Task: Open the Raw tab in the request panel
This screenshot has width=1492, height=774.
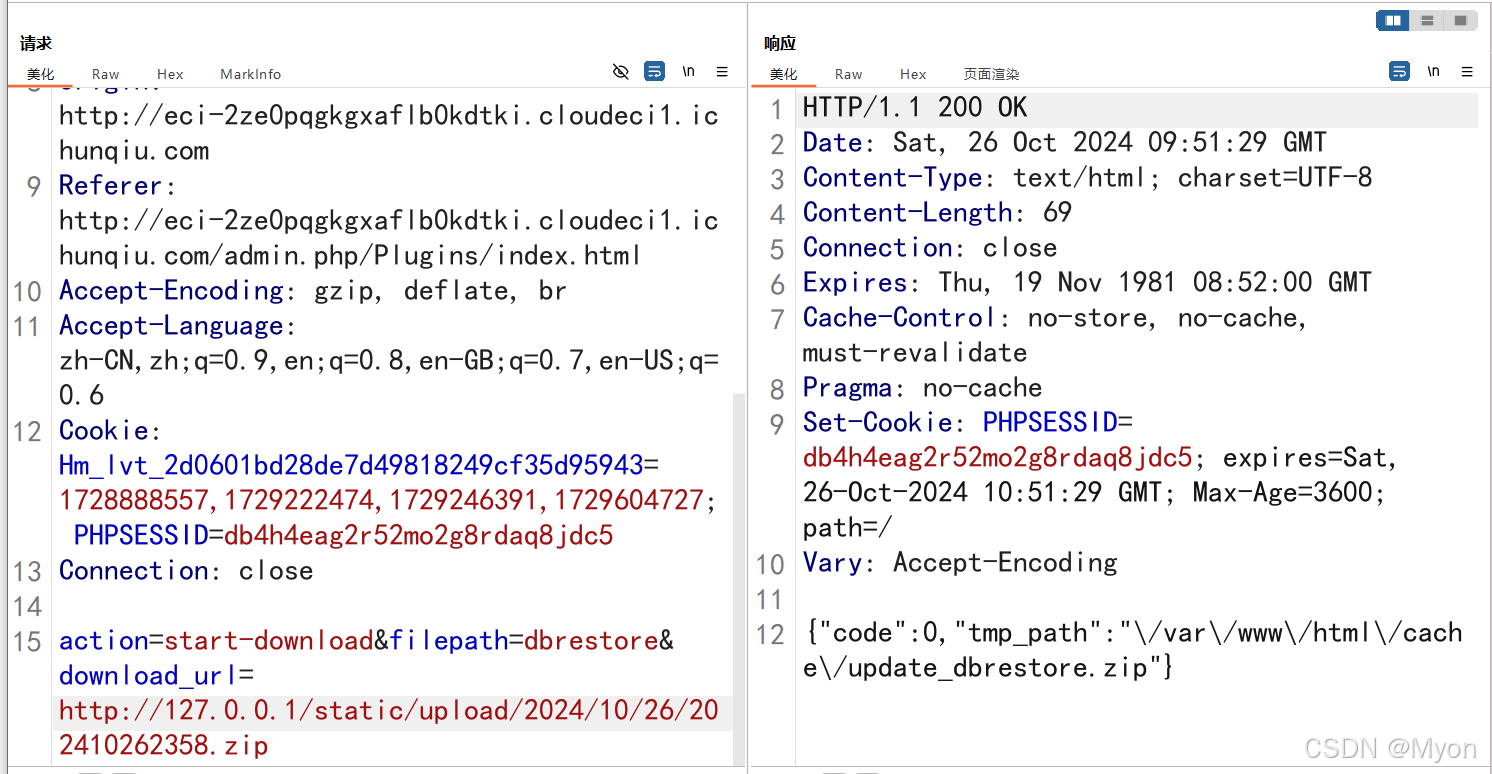Action: point(105,74)
